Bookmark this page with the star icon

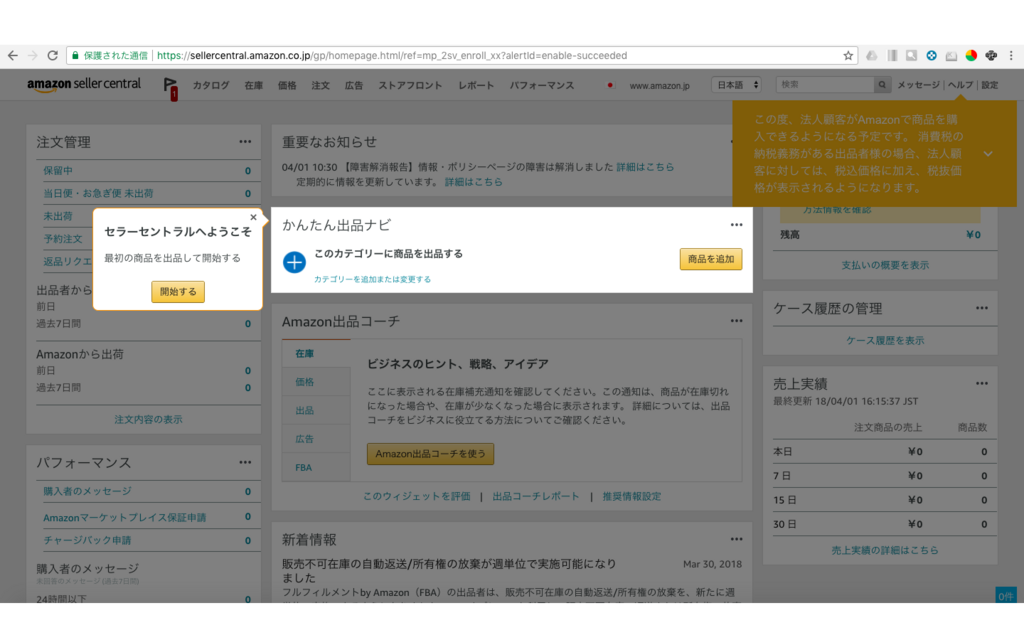[x=848, y=56]
